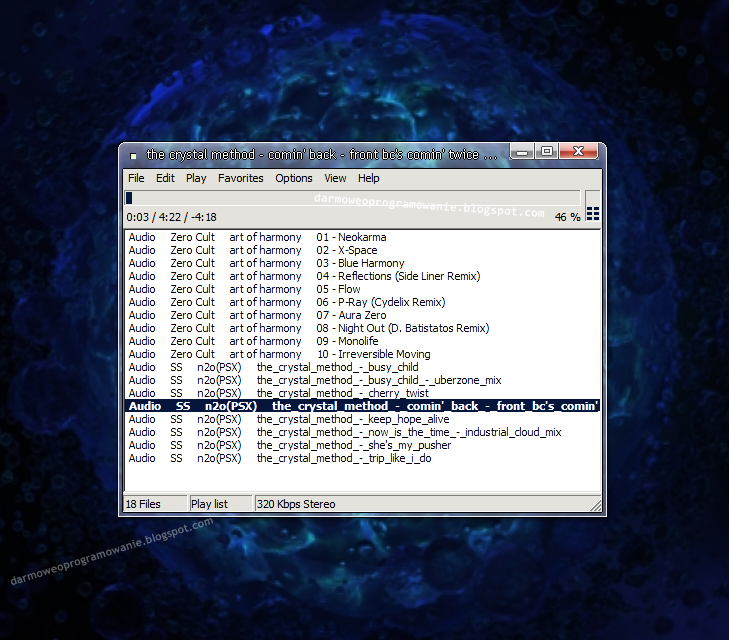The height and width of the screenshot is (640, 729).
Task: Select the keep_hope_alive track
Action: [x=363, y=419]
